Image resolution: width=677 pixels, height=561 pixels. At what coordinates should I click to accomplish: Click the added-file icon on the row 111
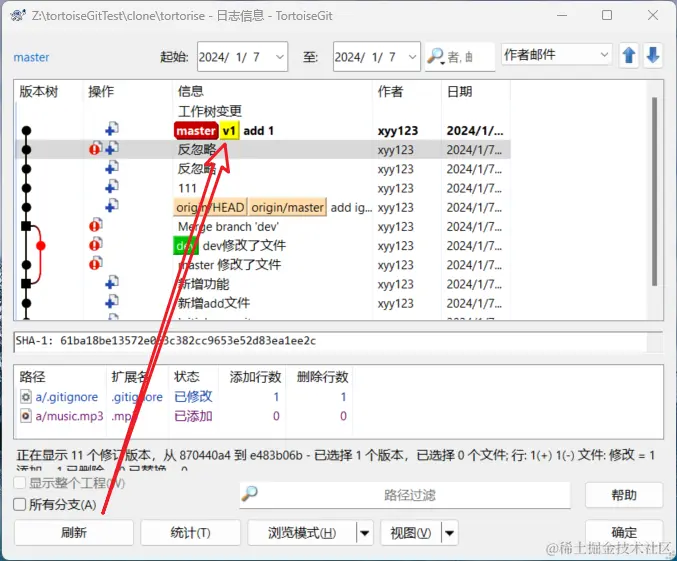click(112, 187)
